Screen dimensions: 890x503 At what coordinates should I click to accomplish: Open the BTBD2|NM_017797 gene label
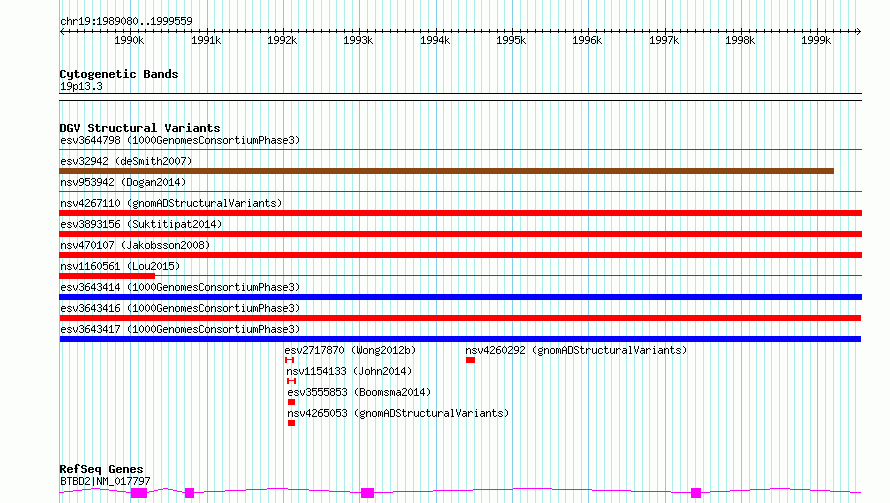[x=105, y=481]
